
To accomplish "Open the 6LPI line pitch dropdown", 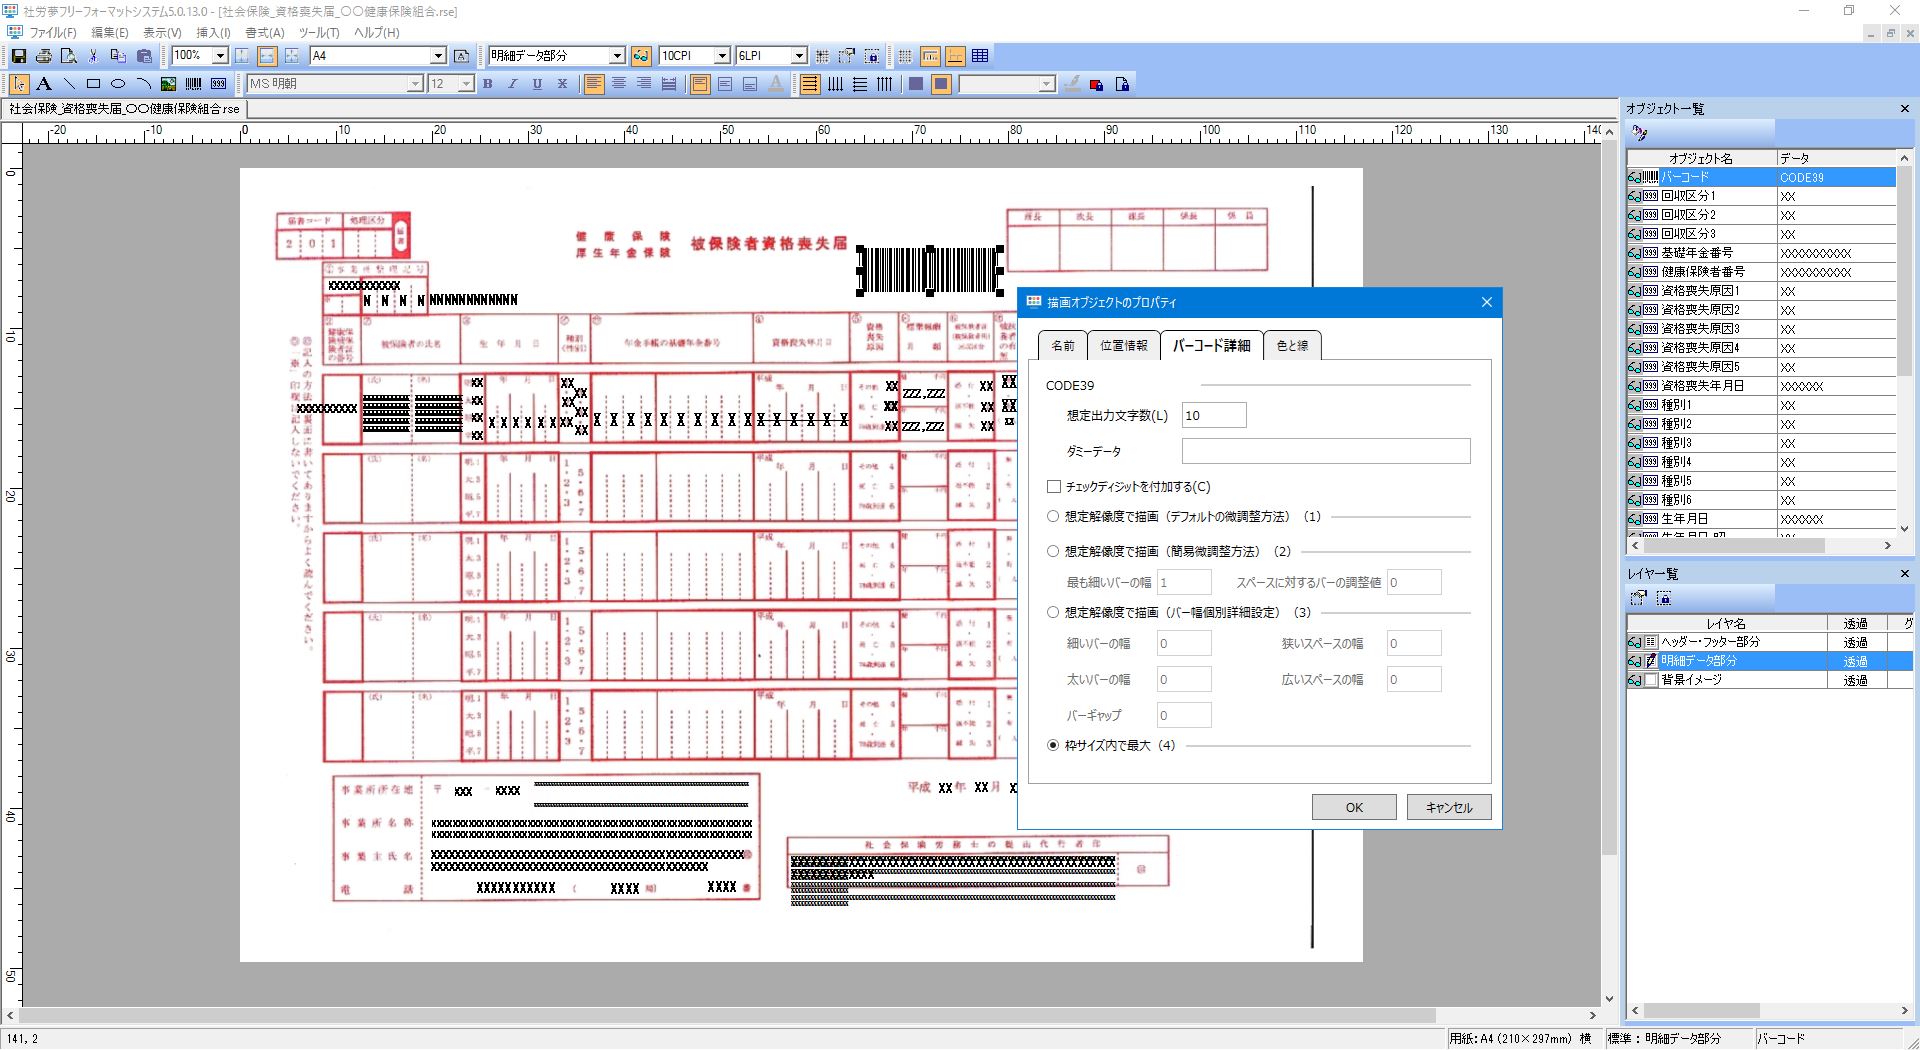I will (799, 56).
